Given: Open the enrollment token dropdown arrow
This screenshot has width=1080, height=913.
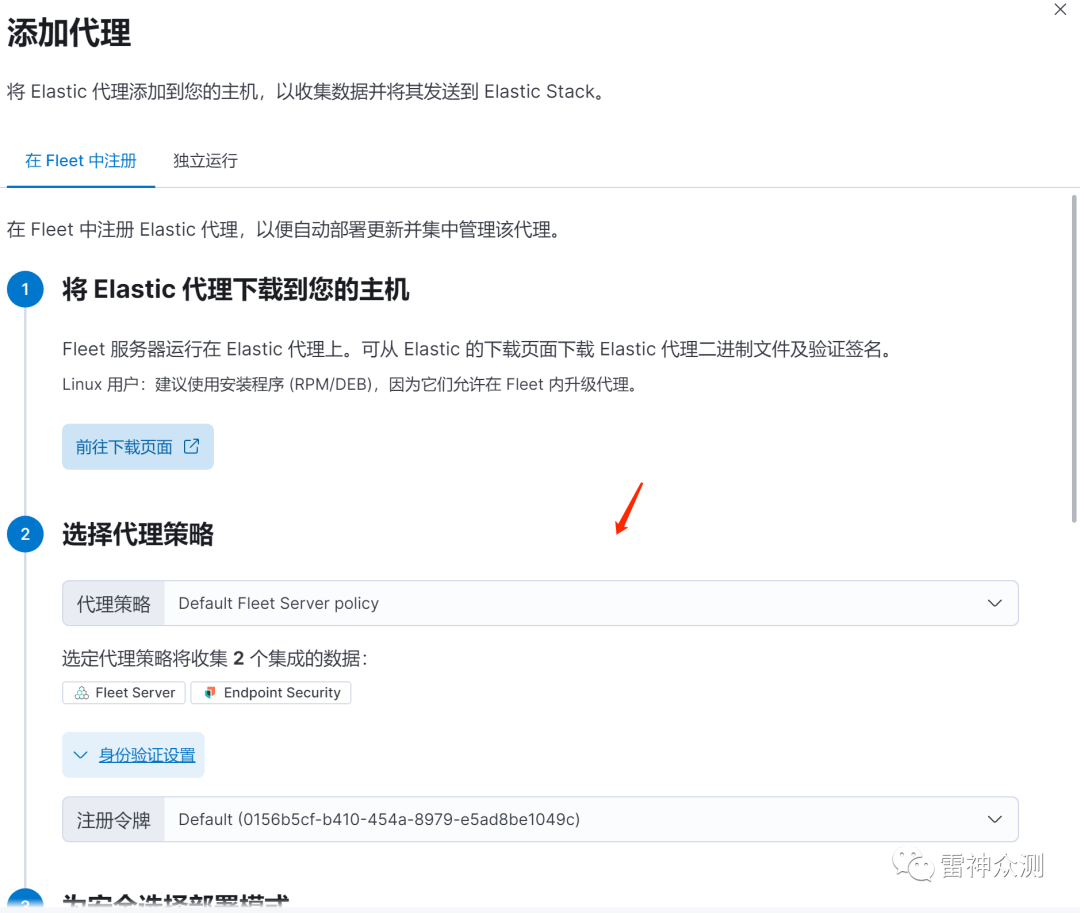Looking at the screenshot, I should point(995,819).
